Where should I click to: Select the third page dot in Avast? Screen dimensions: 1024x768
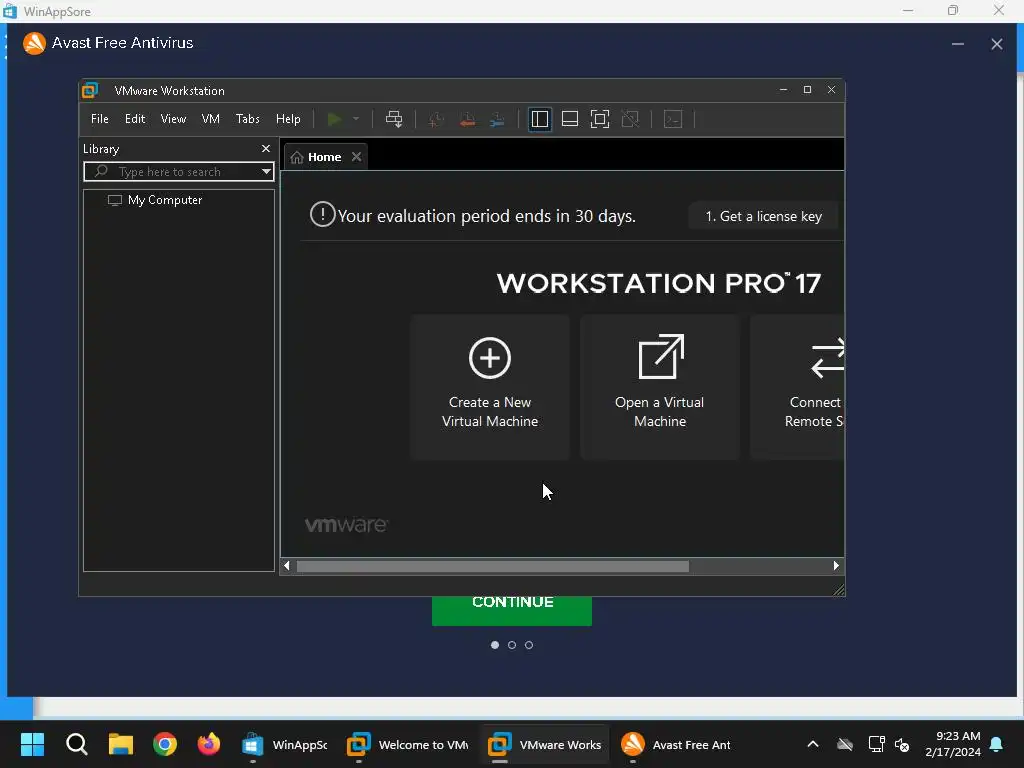(529, 645)
